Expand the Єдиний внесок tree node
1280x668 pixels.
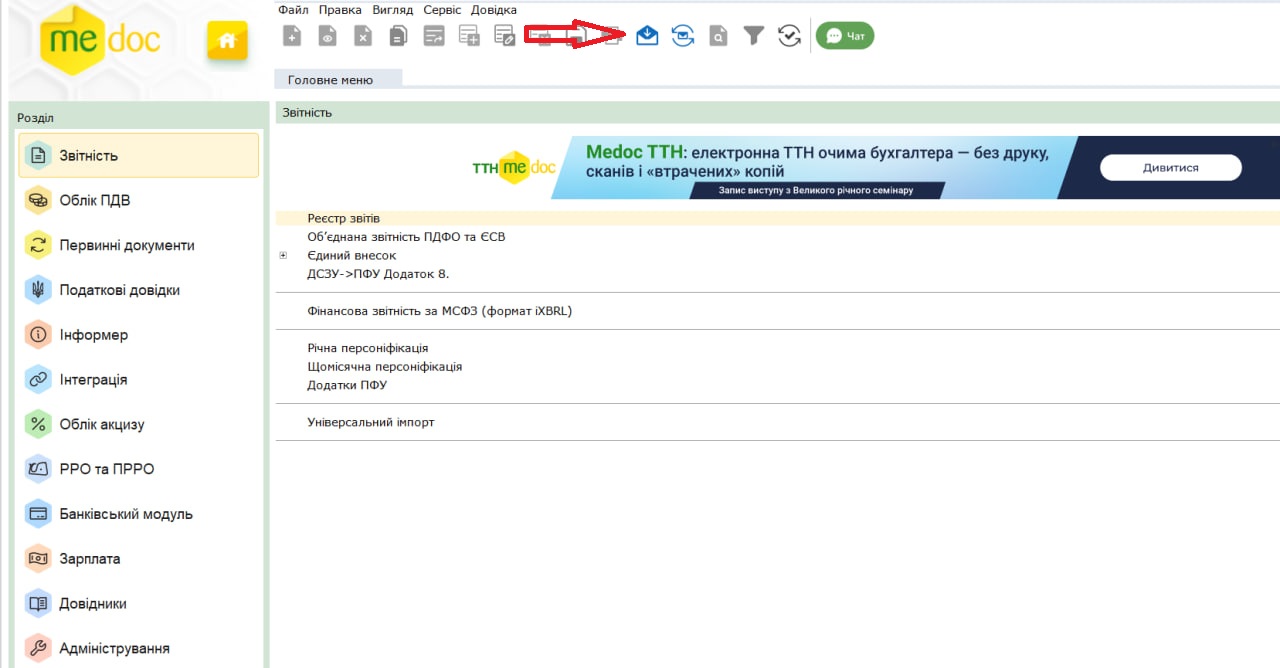pos(284,256)
